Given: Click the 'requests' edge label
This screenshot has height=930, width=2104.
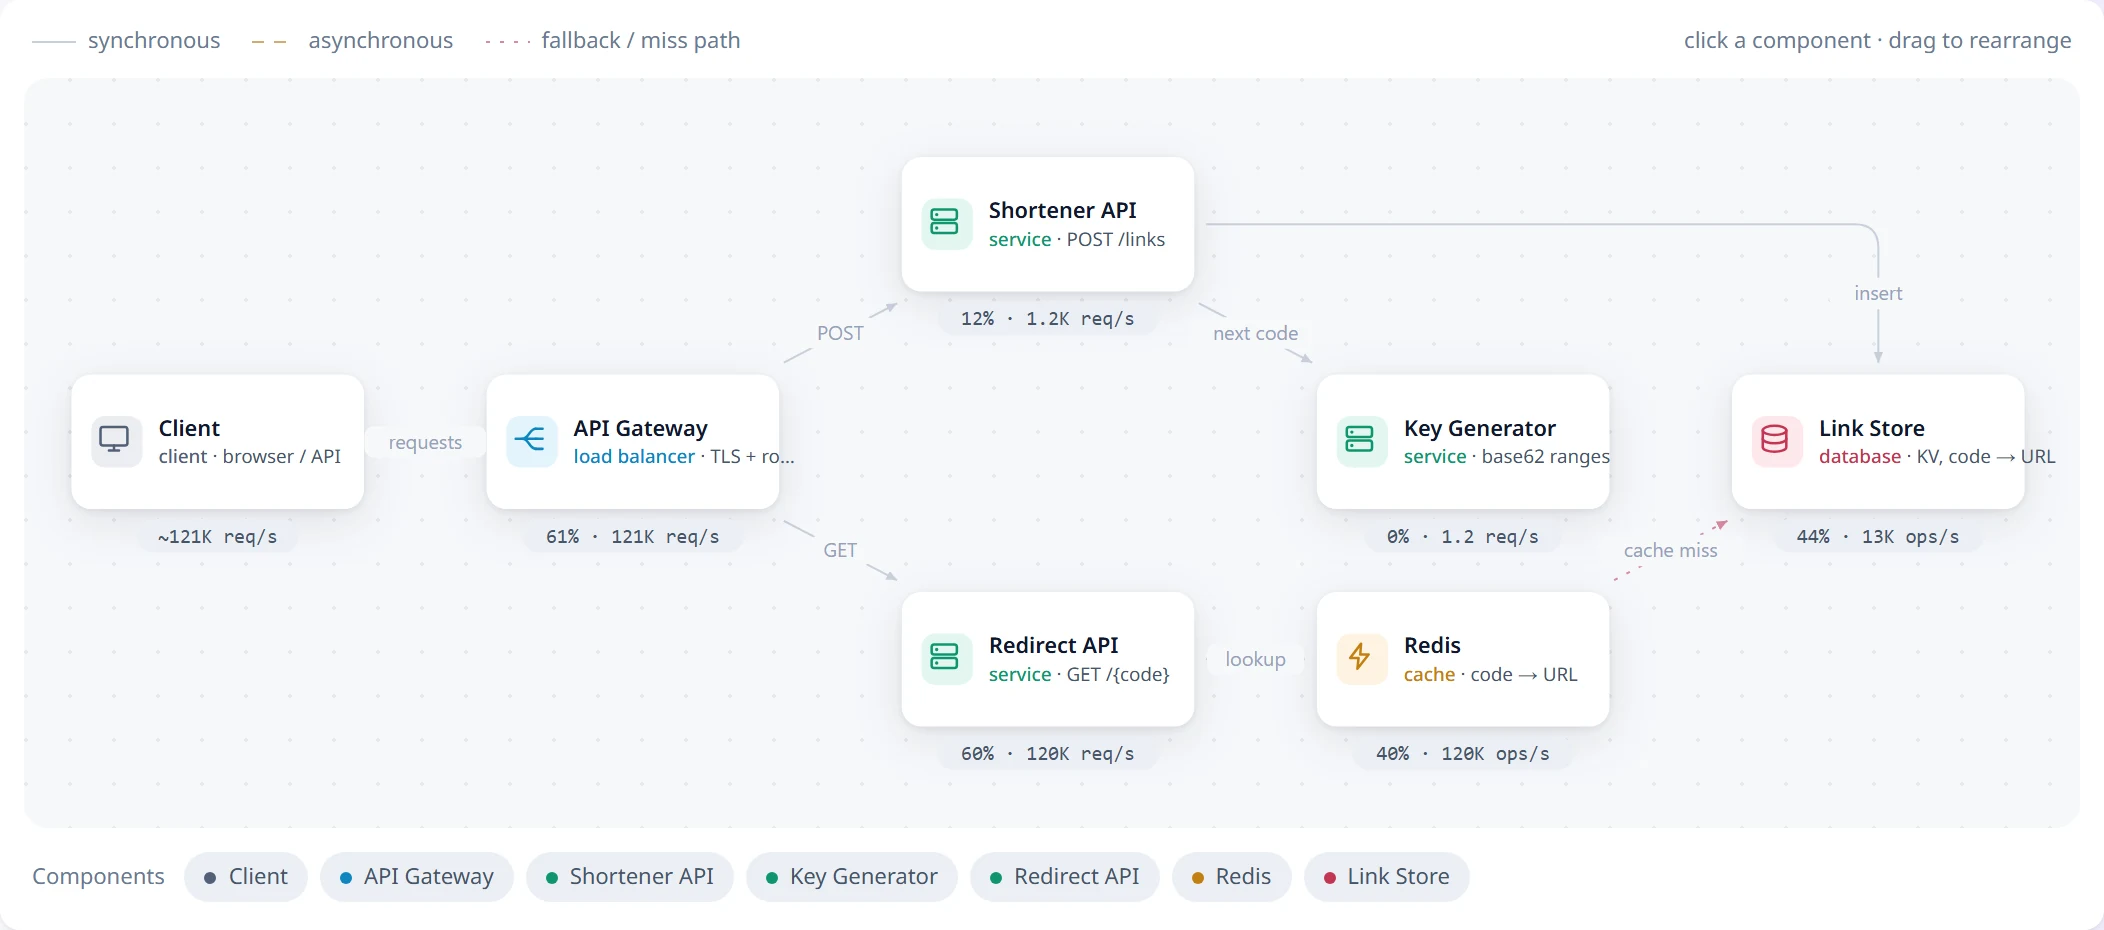Looking at the screenshot, I should [x=425, y=442].
